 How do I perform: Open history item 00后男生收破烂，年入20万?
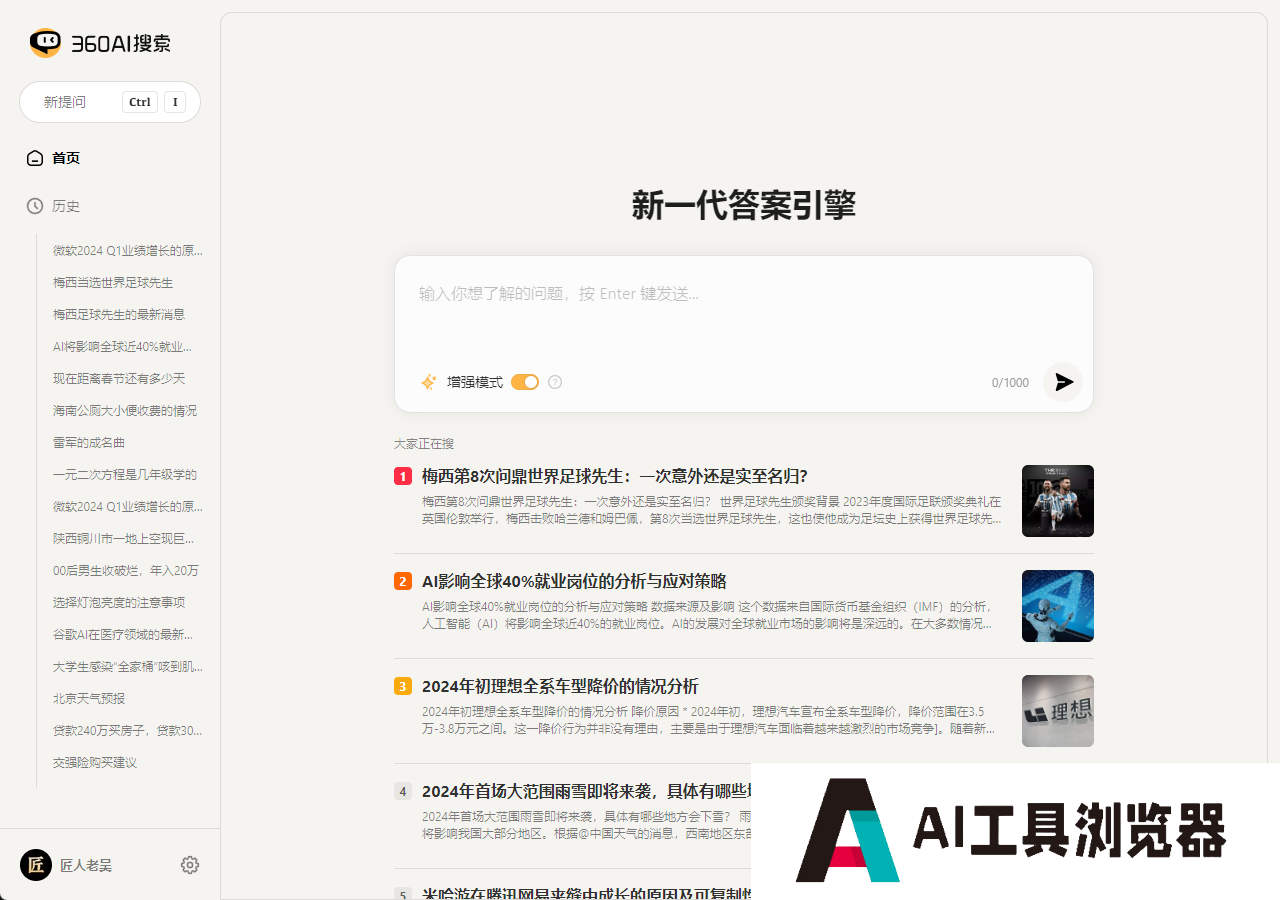pyautogui.click(x=126, y=571)
